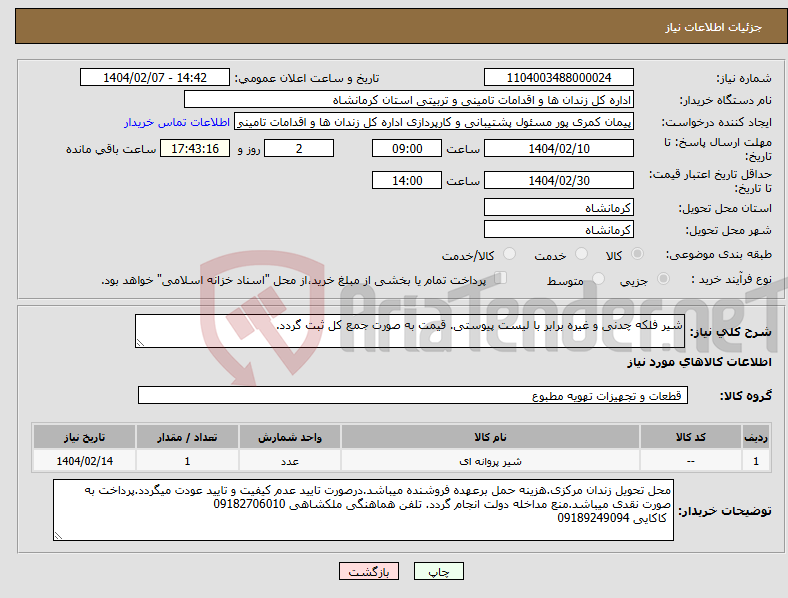The image size is (788, 598).
Task: Open the اطلاعات تماس خریدار link
Action: (177, 122)
